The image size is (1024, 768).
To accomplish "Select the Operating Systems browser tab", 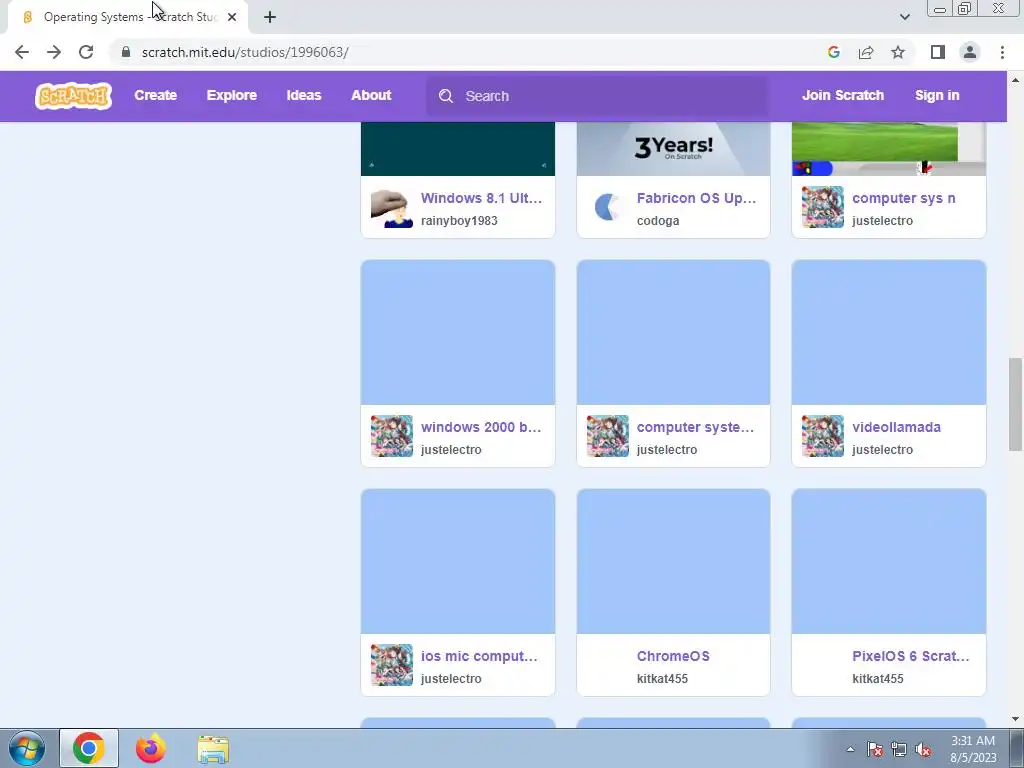I will pos(128,17).
